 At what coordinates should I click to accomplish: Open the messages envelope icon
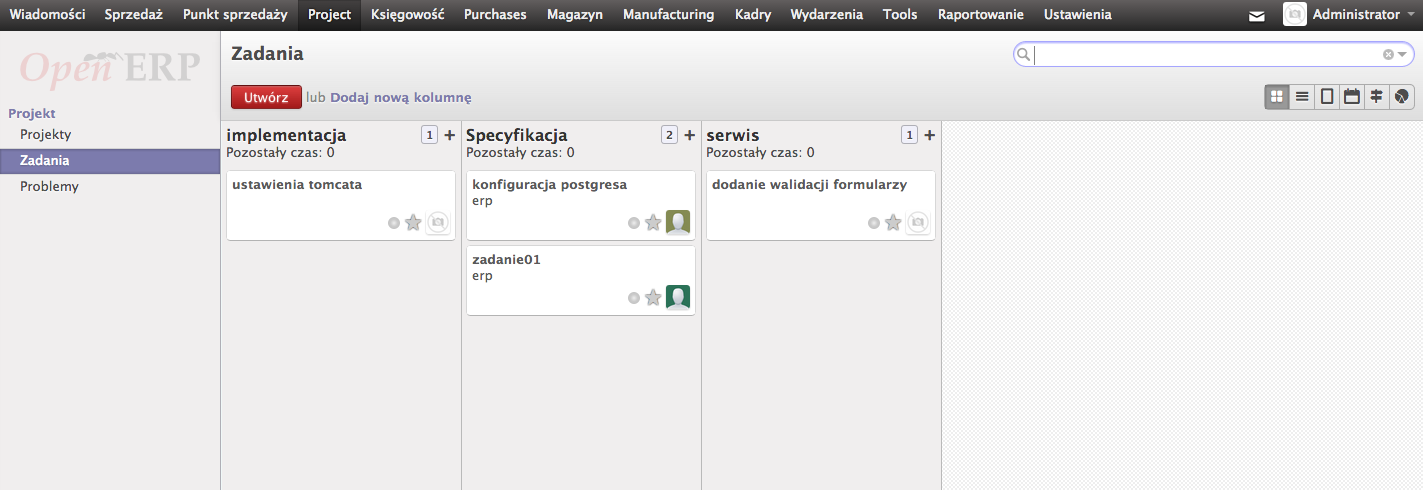pyautogui.click(x=1257, y=16)
